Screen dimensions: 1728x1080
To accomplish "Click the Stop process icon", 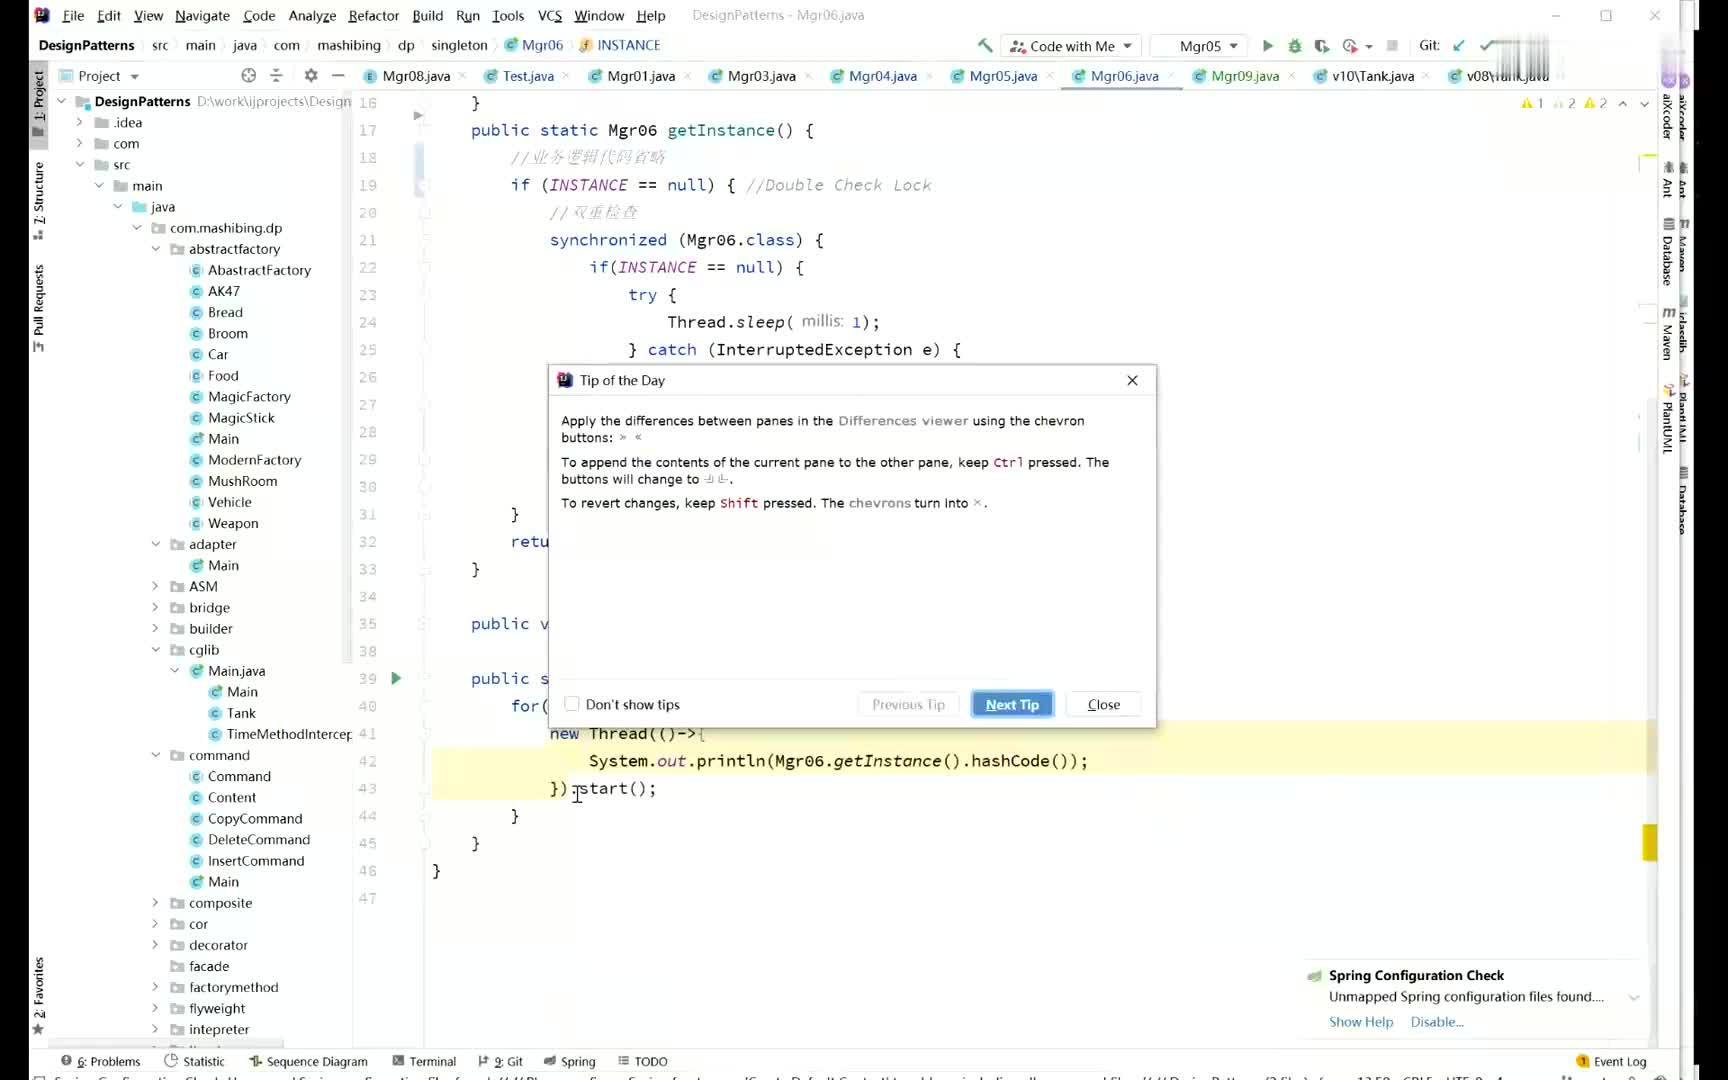I will pos(1392,46).
